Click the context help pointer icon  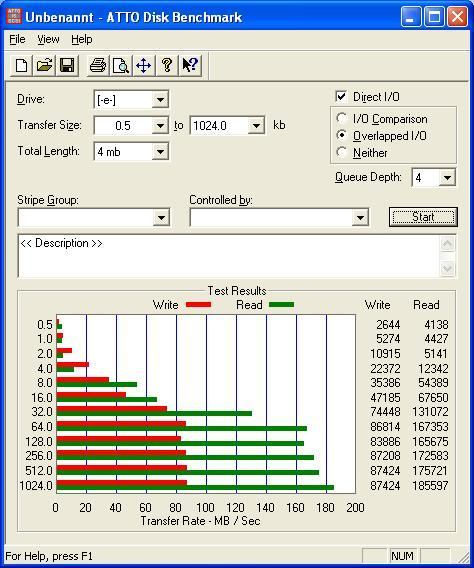coord(190,66)
